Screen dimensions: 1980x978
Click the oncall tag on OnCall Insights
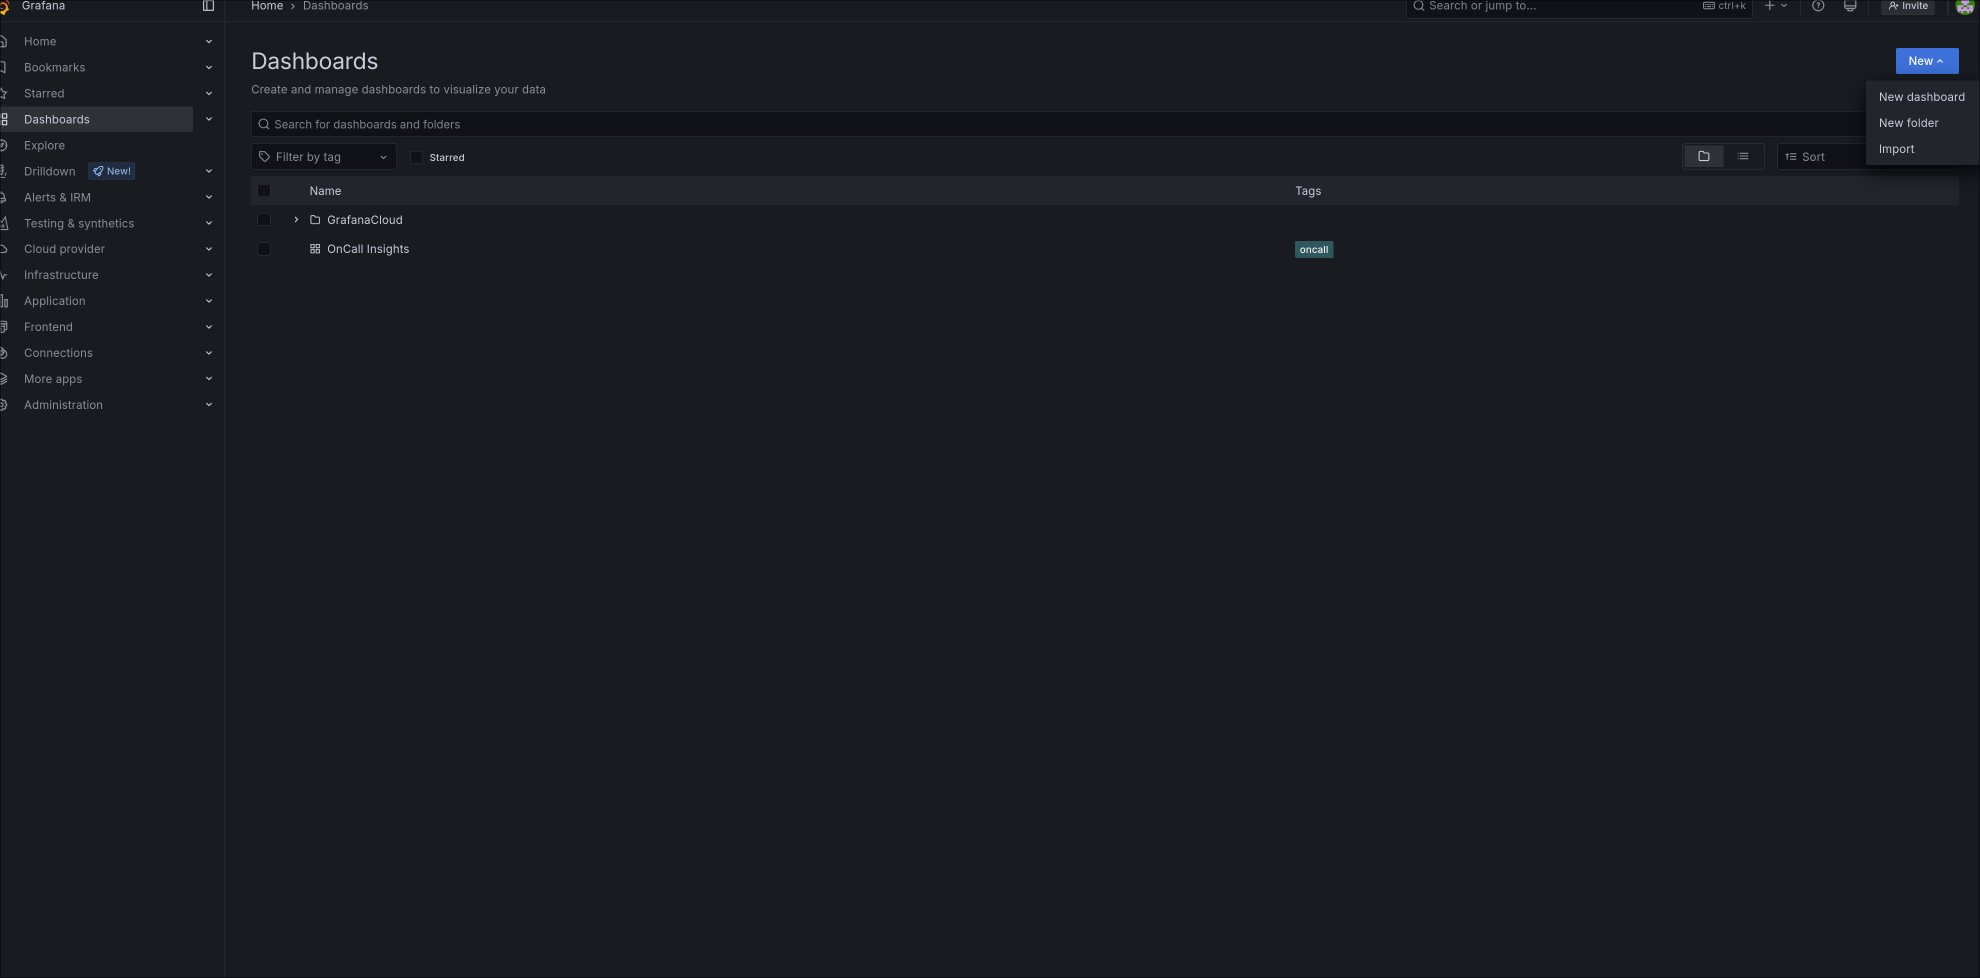coord(1313,249)
